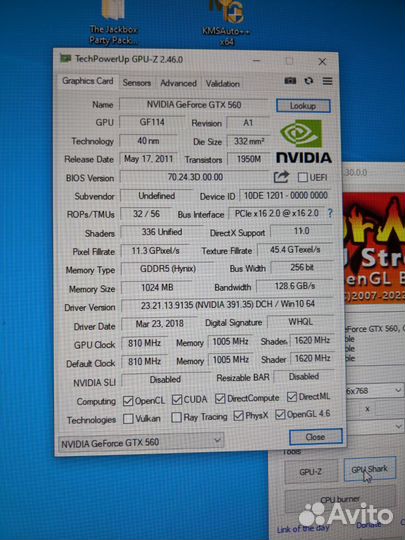Click the Link of the day link
The image size is (405, 540).
coord(303,529)
